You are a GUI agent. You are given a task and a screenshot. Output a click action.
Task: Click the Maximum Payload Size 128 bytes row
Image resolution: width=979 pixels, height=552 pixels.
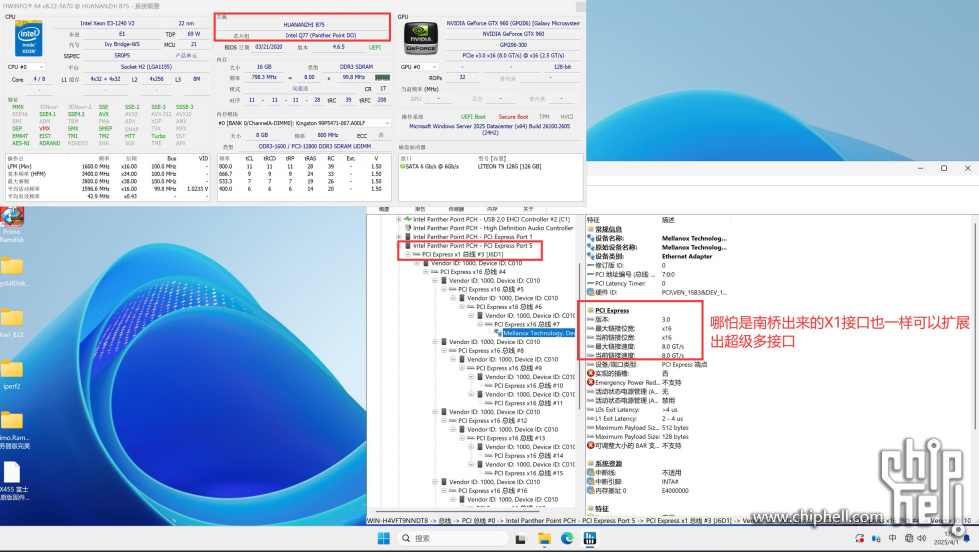point(638,436)
